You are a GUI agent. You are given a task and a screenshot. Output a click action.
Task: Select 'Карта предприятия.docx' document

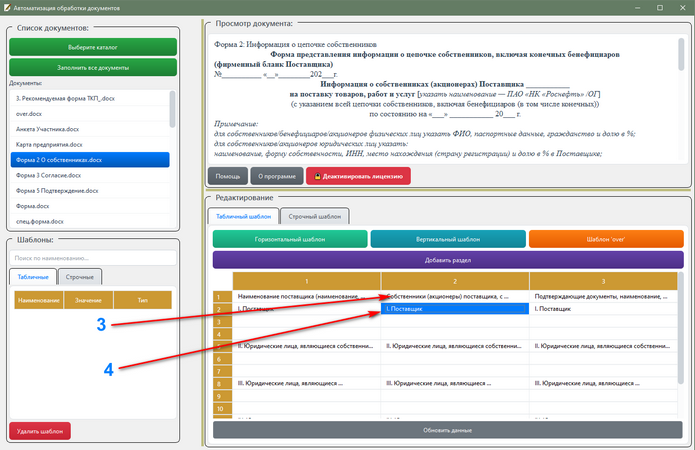pyautogui.click(x=90, y=145)
